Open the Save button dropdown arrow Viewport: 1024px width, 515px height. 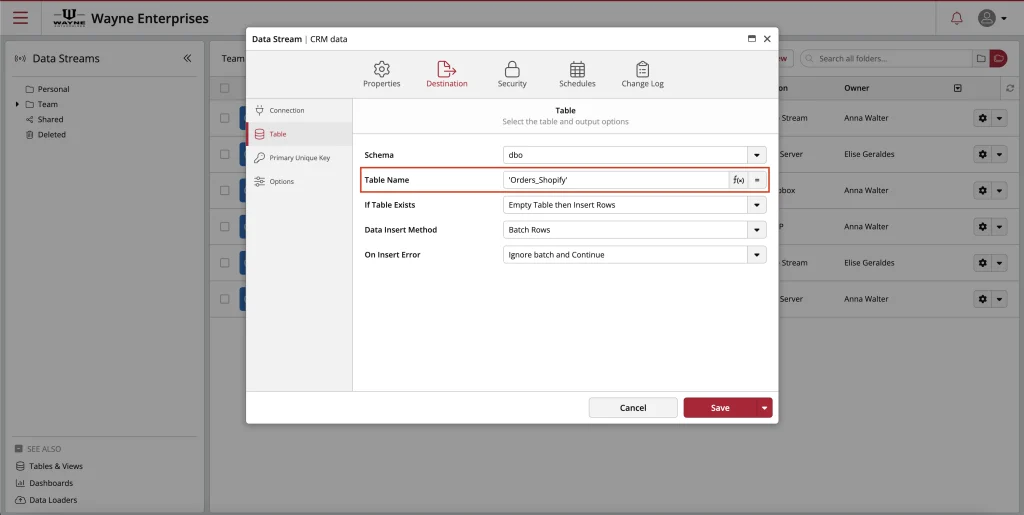coord(765,407)
